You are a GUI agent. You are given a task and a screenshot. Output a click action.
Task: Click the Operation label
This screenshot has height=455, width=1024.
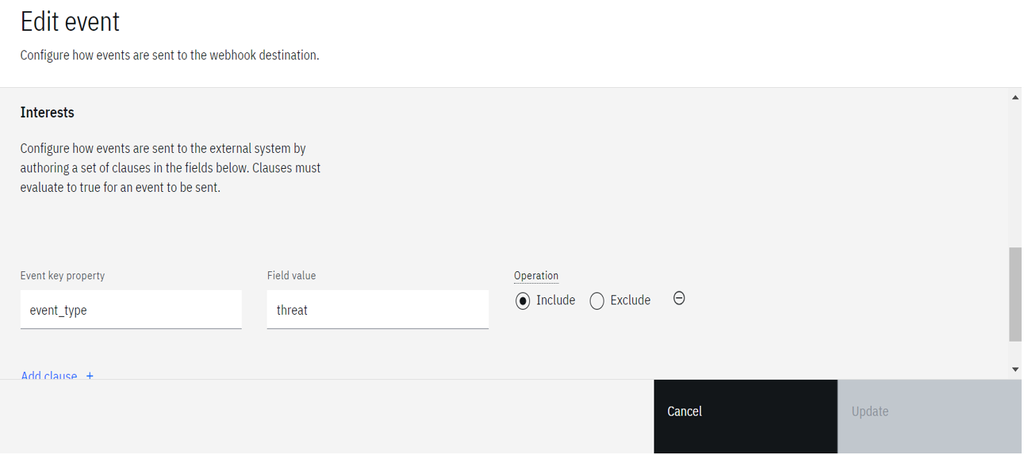(536, 275)
